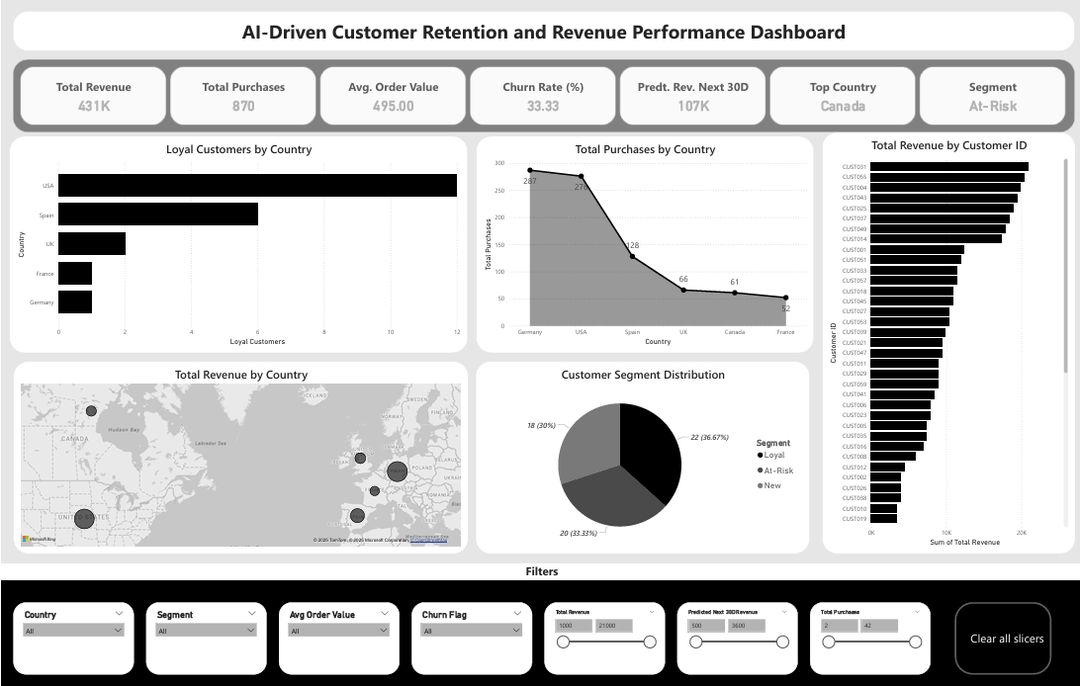
Task: Click the Microsoft Bing logo on map
Action: [39, 539]
